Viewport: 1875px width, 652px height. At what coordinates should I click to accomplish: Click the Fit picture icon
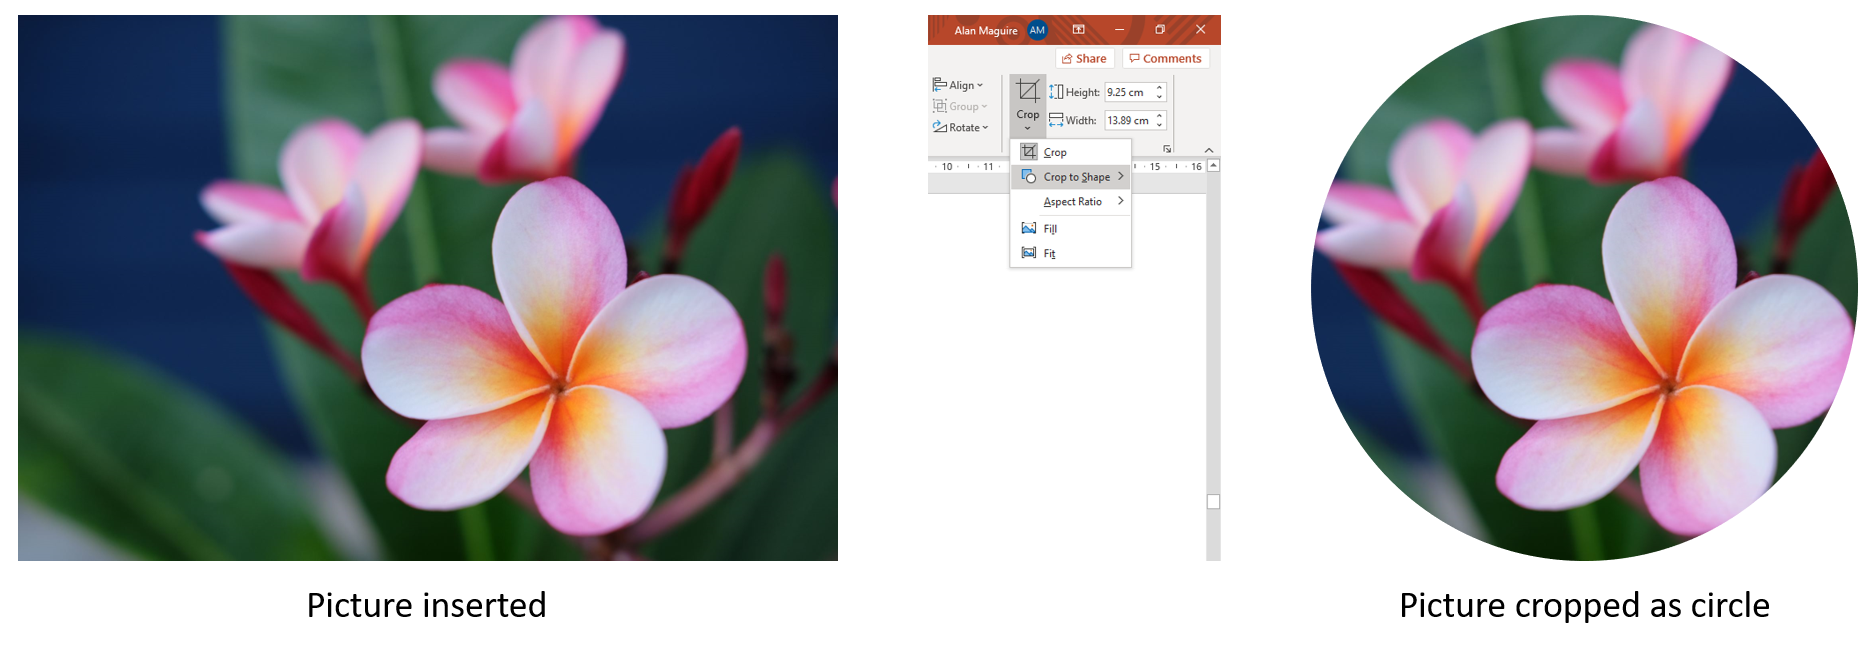pos(1029,253)
